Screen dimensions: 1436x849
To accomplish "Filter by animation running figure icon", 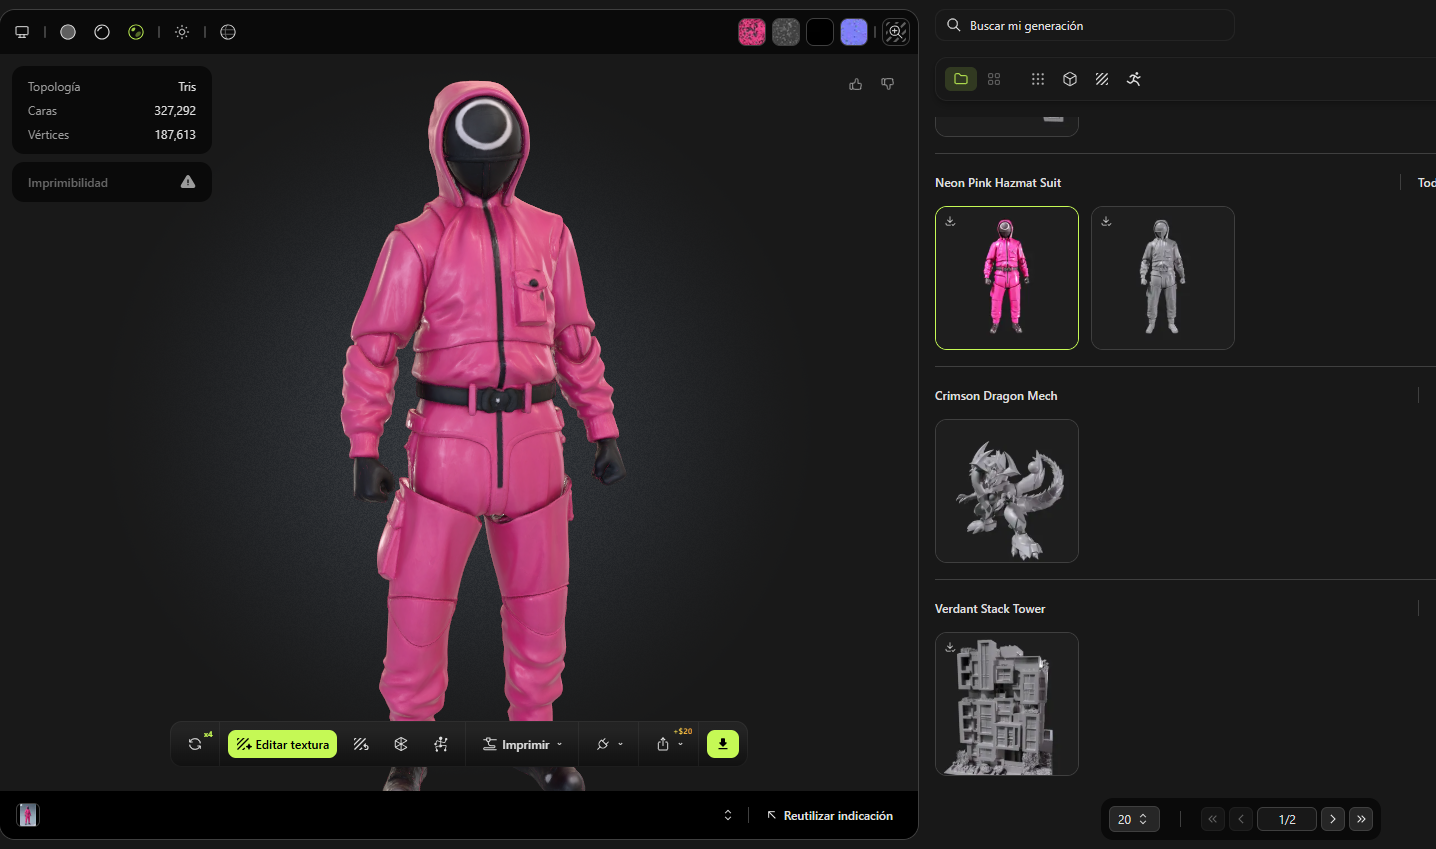I will pyautogui.click(x=1134, y=79).
